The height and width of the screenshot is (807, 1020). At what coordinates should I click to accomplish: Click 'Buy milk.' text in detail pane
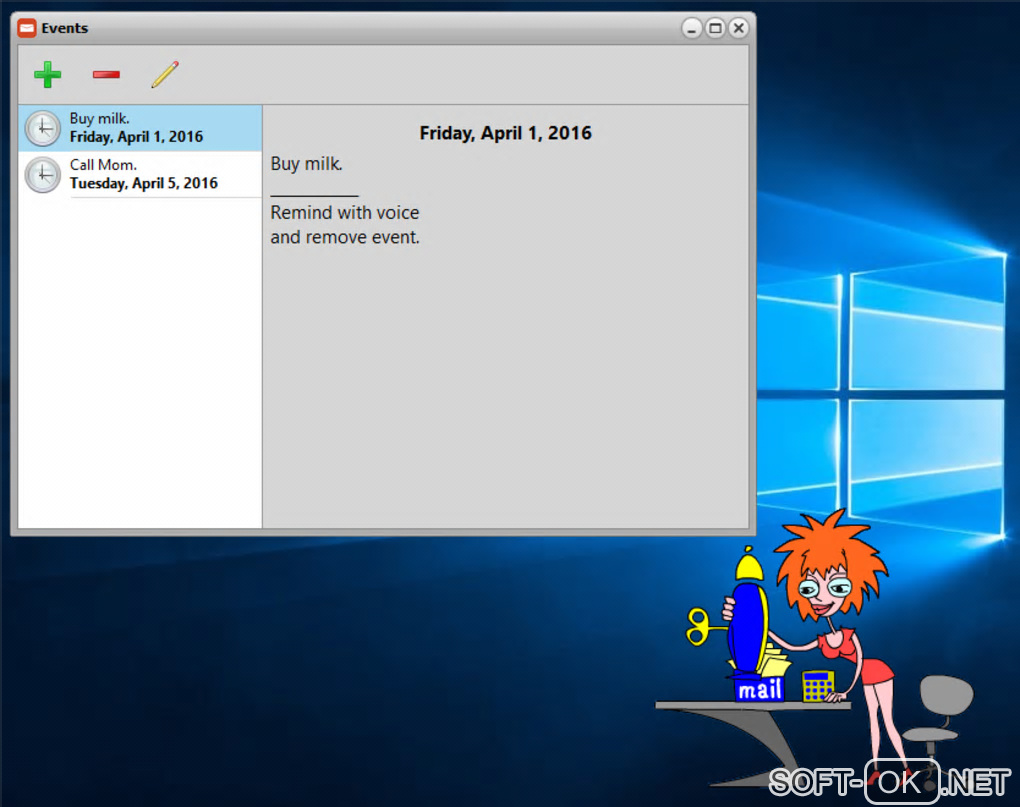click(x=306, y=164)
